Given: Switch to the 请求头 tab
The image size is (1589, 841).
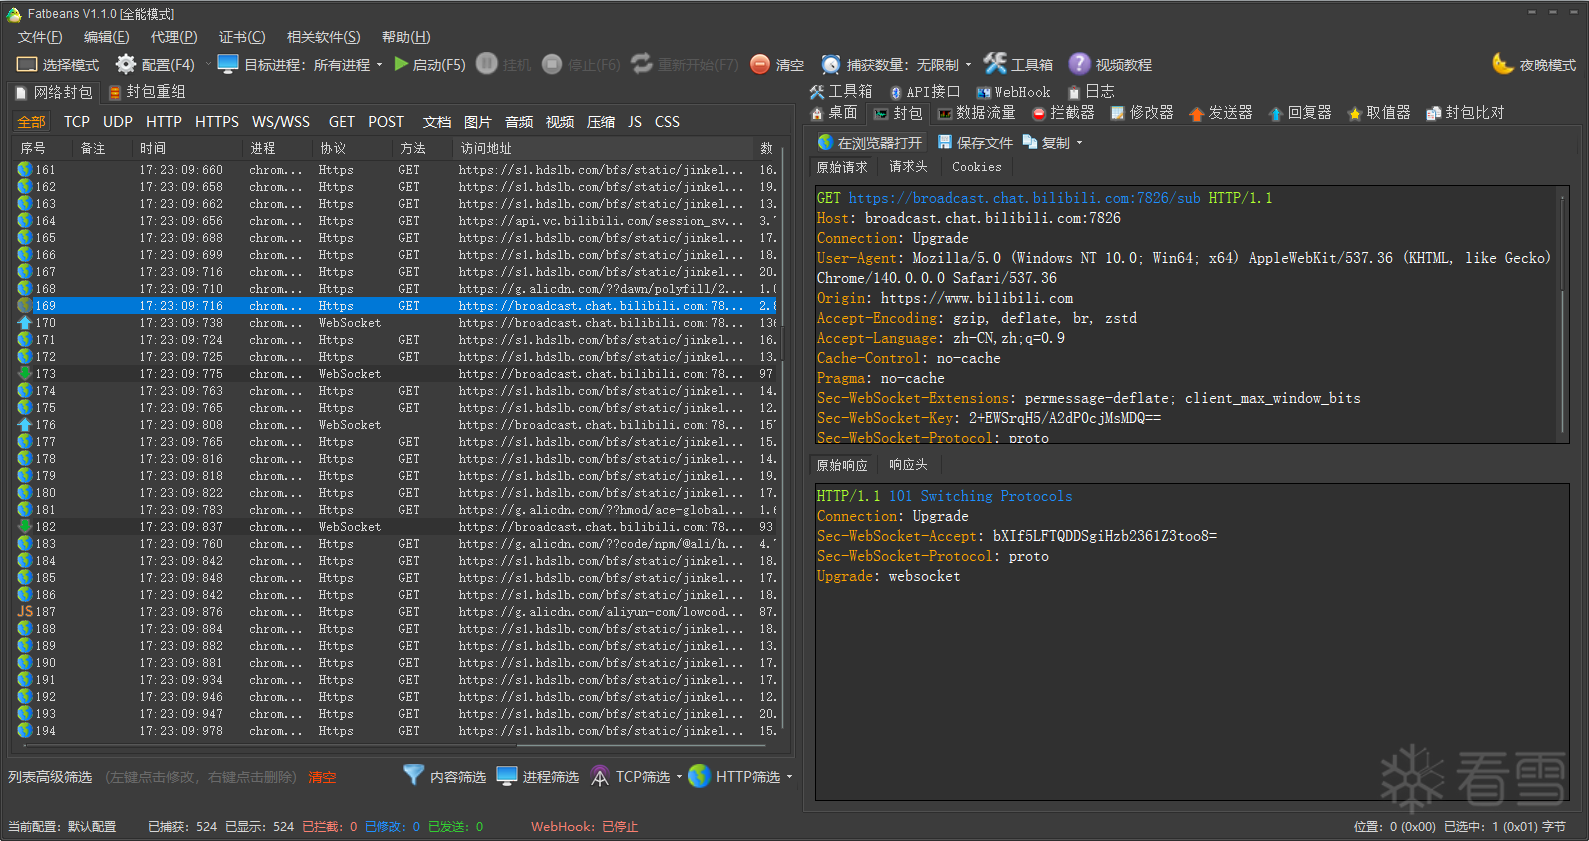Looking at the screenshot, I should point(908,167).
